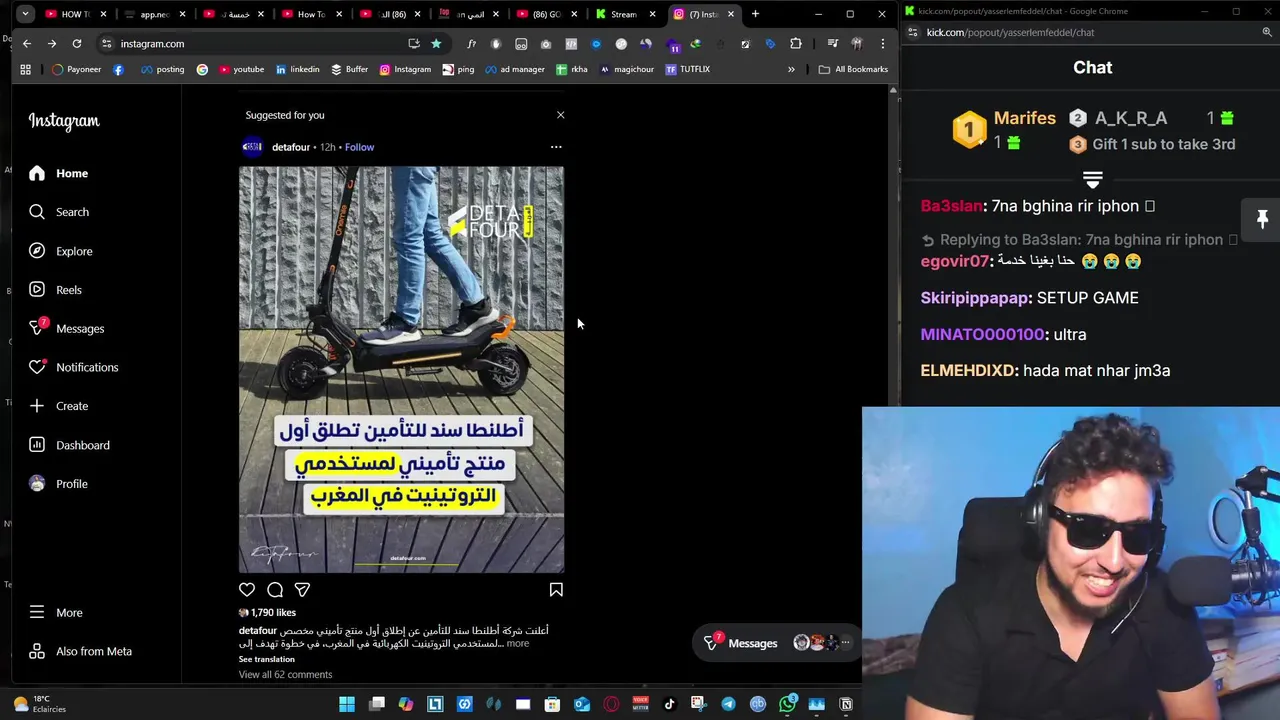Comment on the detafour post
The width and height of the screenshot is (1280, 720).
275,590
